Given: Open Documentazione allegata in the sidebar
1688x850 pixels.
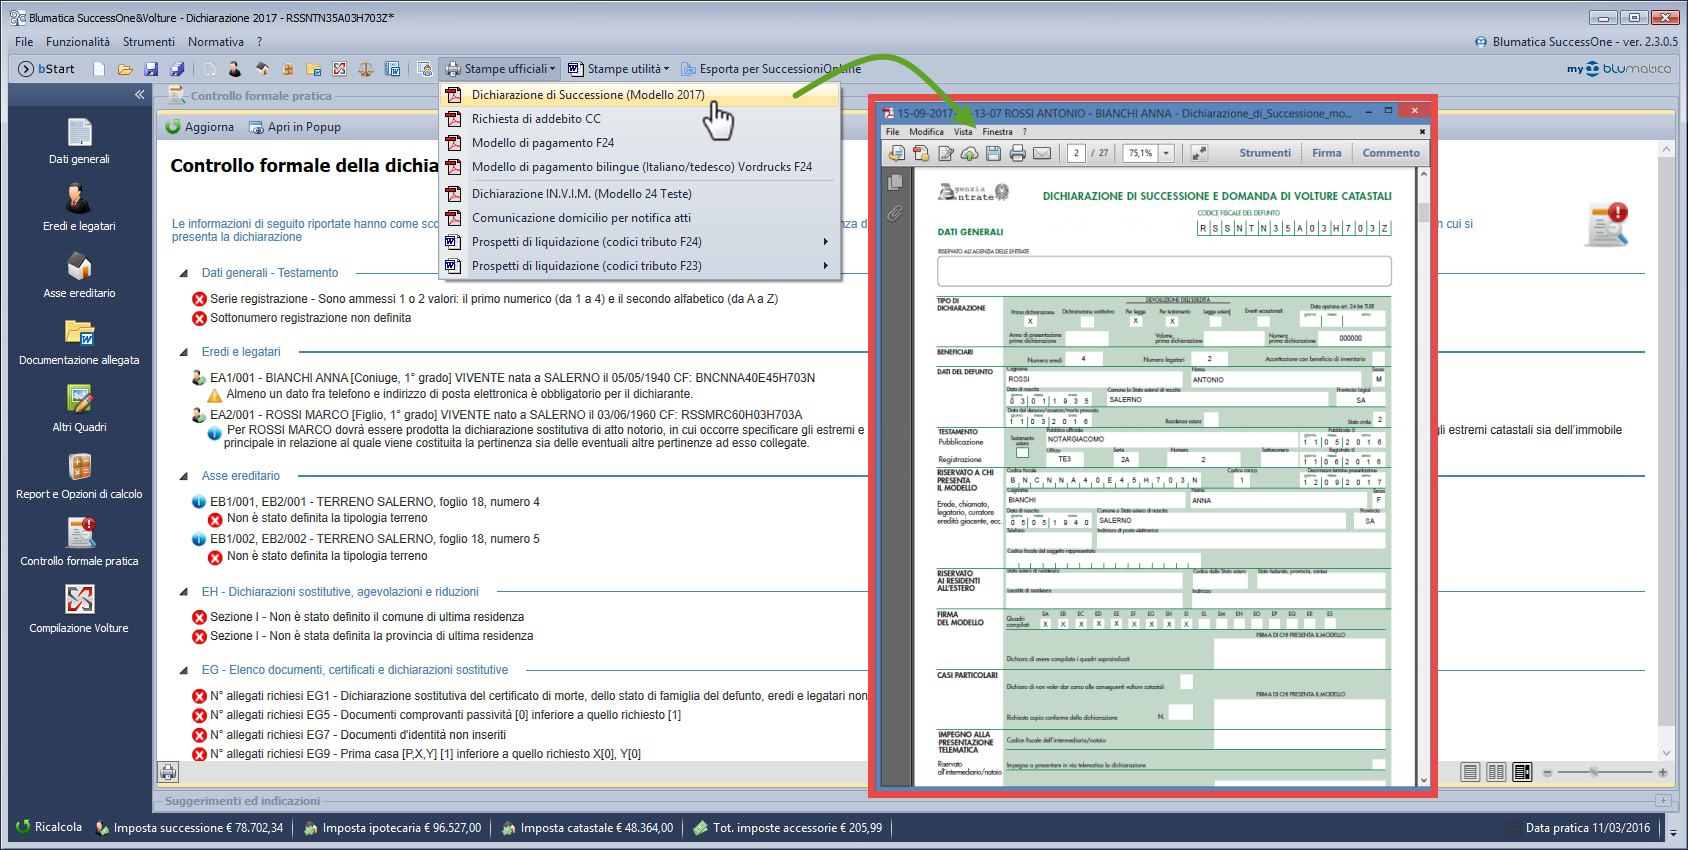Looking at the screenshot, I should click(x=79, y=342).
